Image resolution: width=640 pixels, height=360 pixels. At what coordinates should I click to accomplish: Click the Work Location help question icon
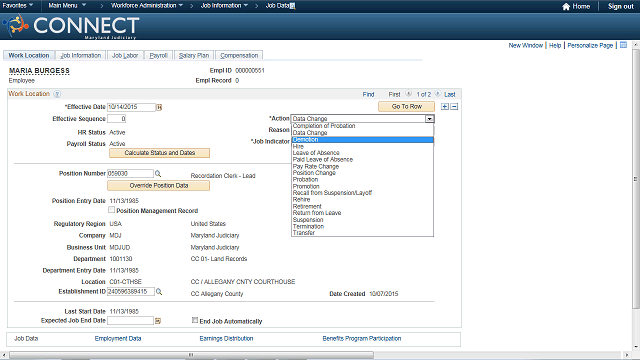57,94
